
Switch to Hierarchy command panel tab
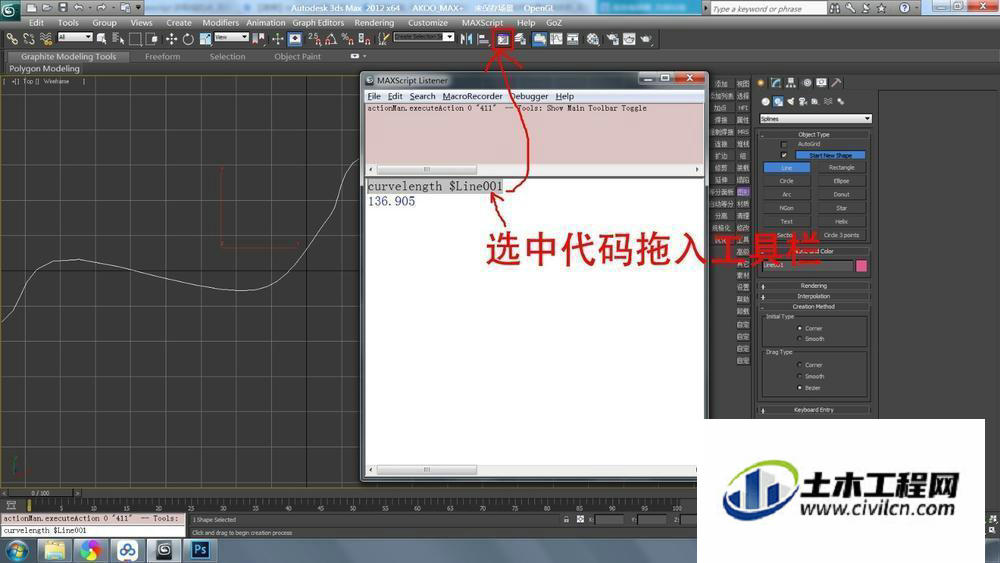click(x=791, y=83)
